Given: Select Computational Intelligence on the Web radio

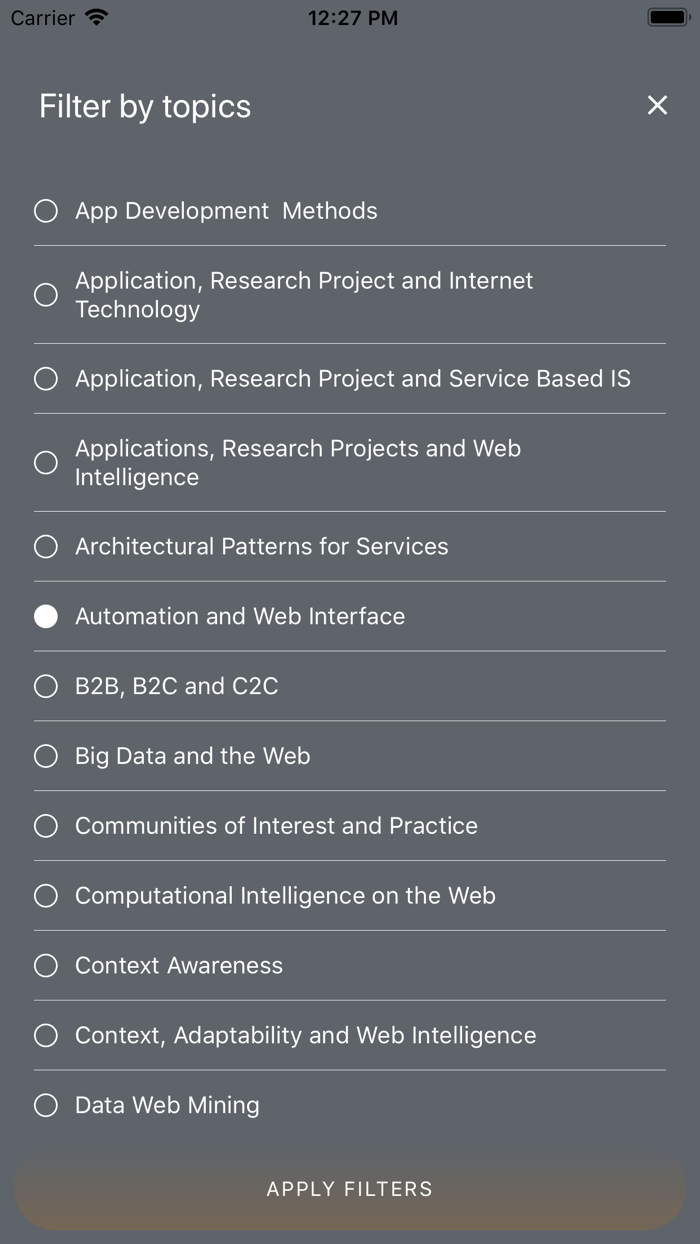Looking at the screenshot, I should (46, 897).
